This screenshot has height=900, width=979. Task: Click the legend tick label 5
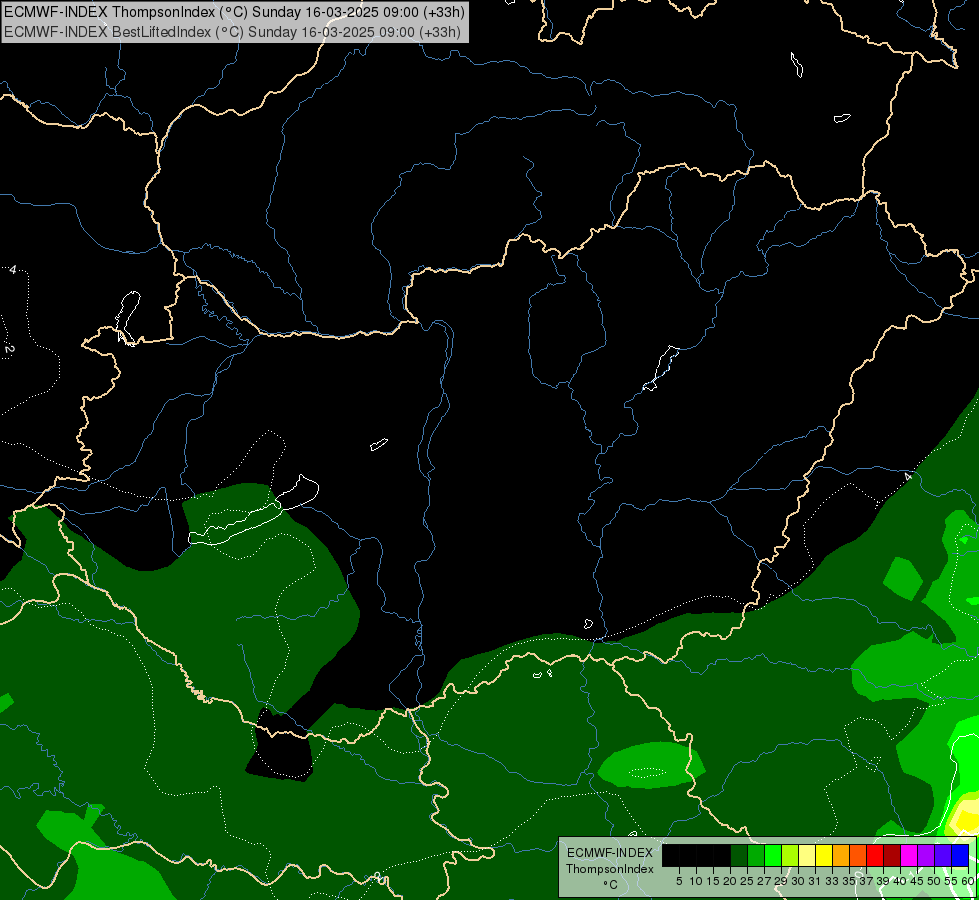click(679, 881)
